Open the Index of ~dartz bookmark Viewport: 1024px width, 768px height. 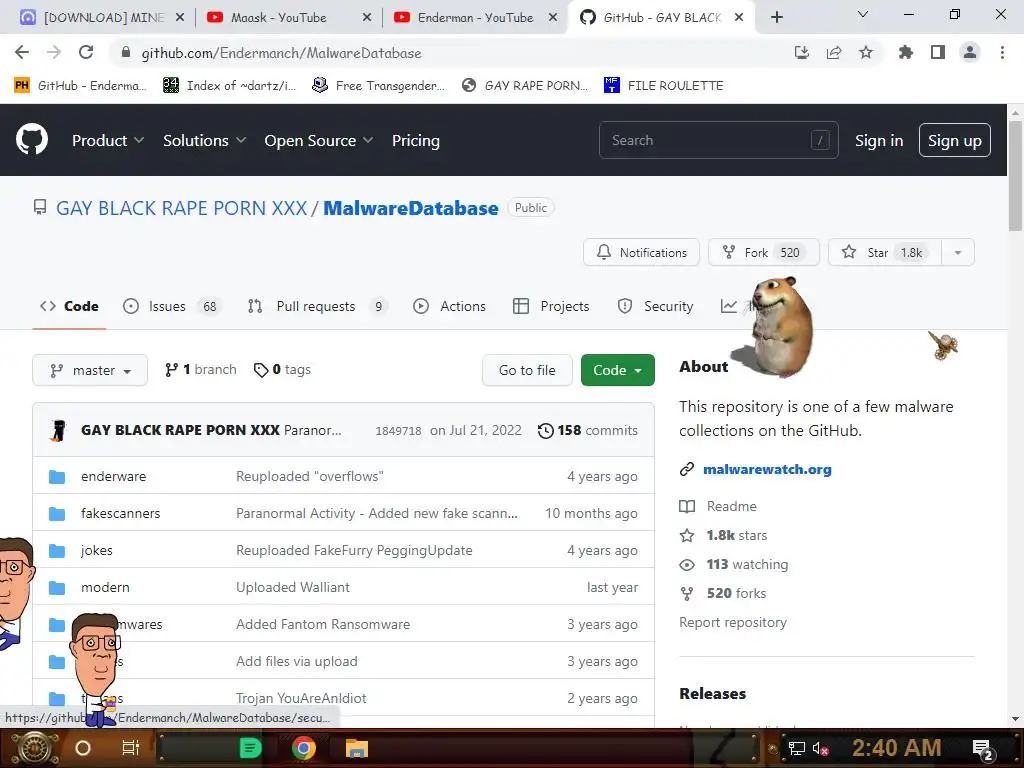[230, 86]
